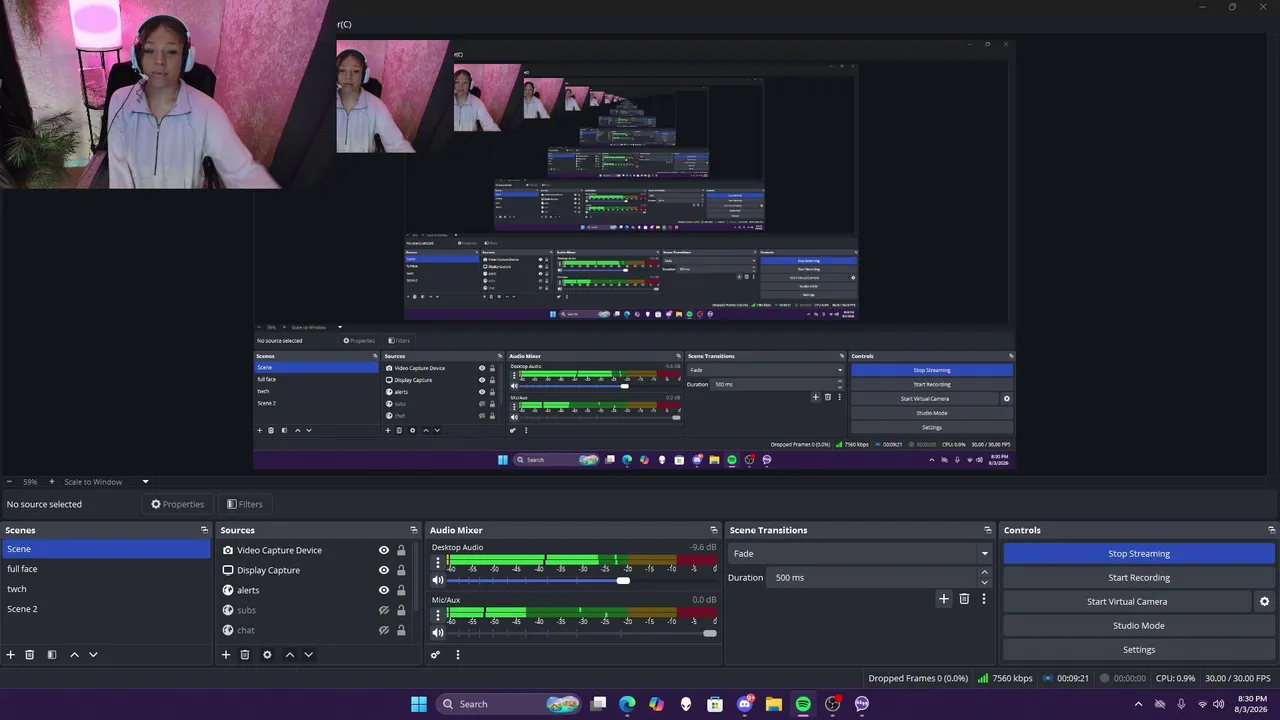1280x720 pixels.
Task: Open Audio Mixer toolbar three-dot menu
Action: coord(458,655)
